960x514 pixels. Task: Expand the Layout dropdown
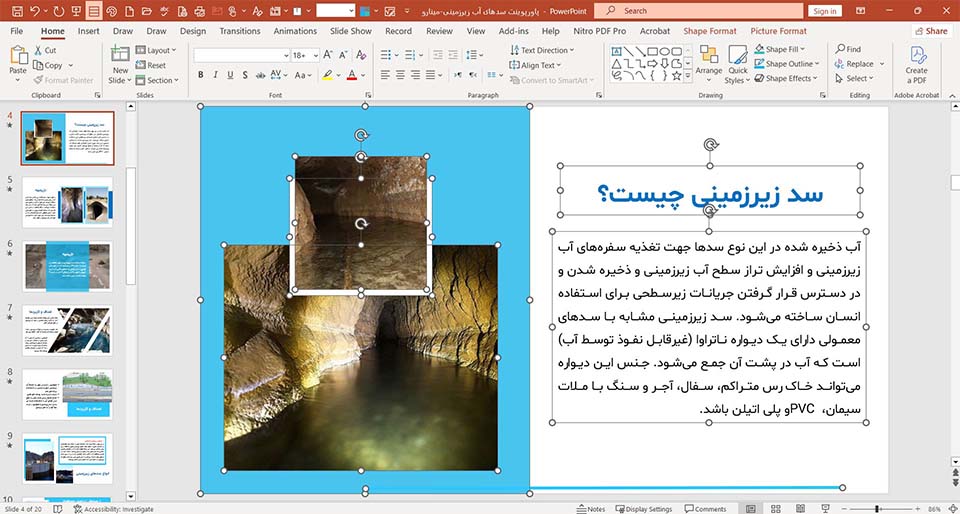coord(156,50)
